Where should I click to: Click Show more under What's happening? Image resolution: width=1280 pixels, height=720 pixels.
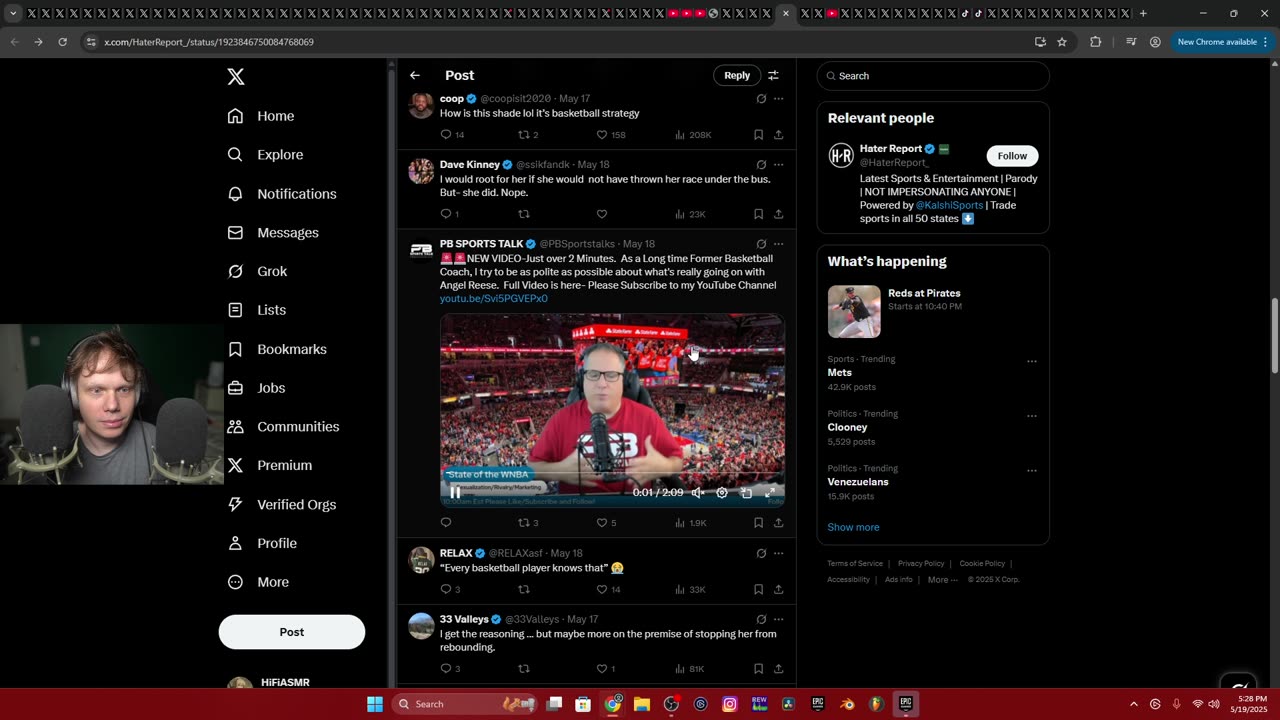[853, 527]
